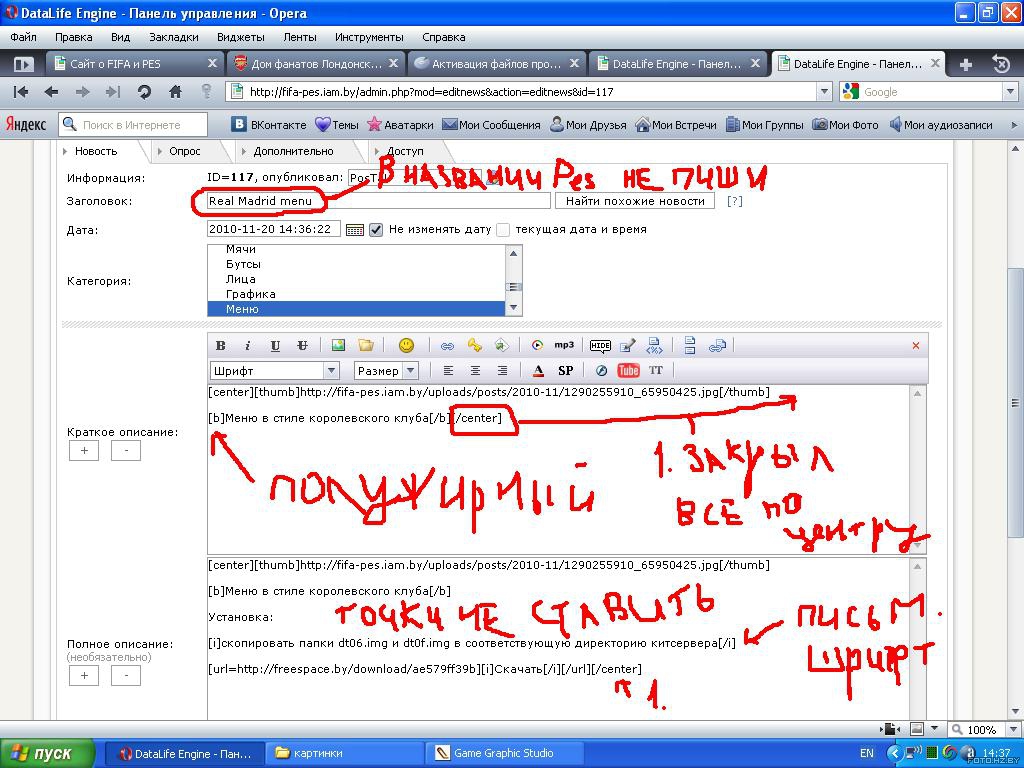The image size is (1024, 768).
Task: Insert HIDE hidden text tag
Action: pyautogui.click(x=600, y=345)
